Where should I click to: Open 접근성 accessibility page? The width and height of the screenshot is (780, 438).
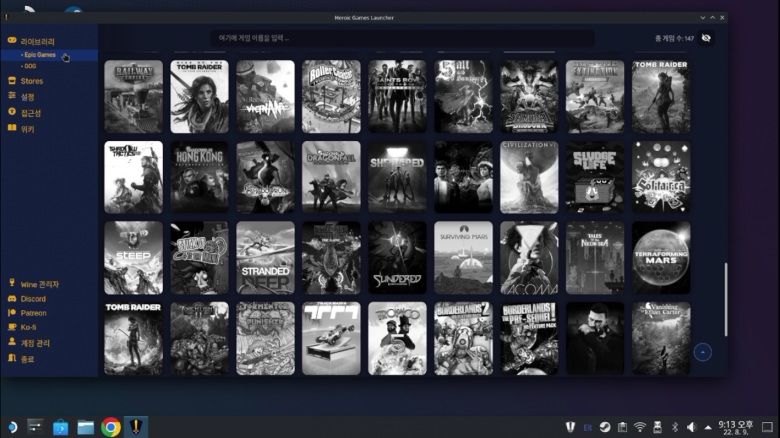(24, 113)
